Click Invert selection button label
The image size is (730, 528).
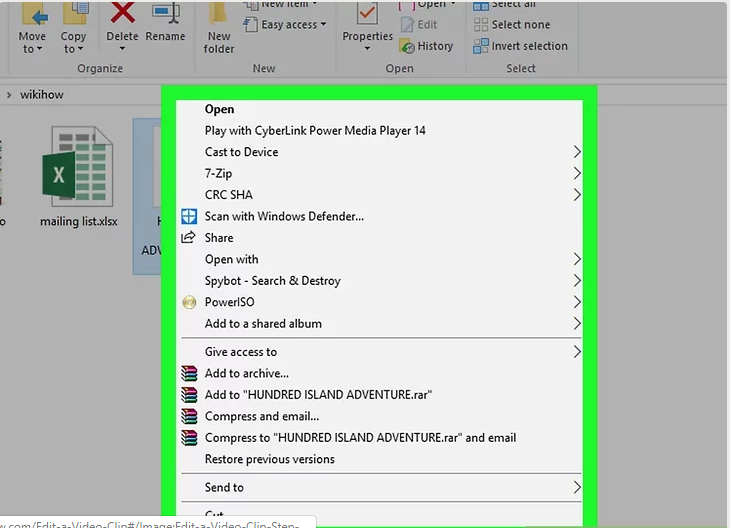(x=530, y=46)
